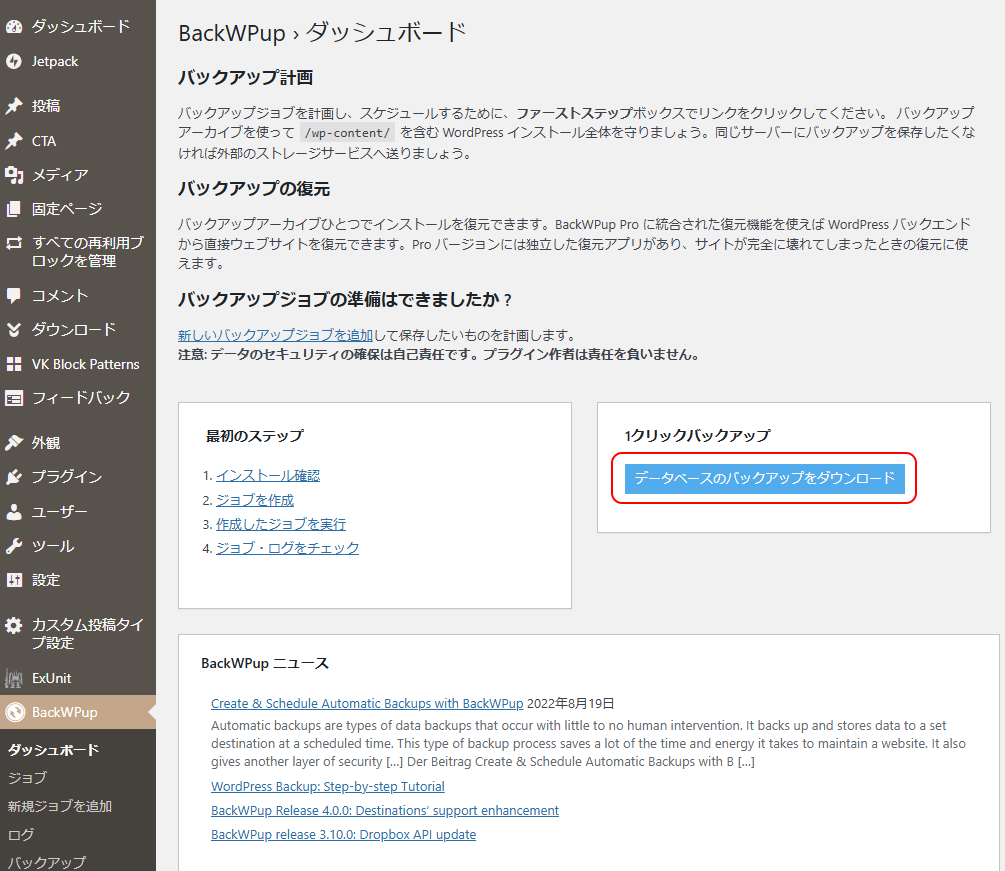Click the /wp-content/ code text

coord(347,133)
